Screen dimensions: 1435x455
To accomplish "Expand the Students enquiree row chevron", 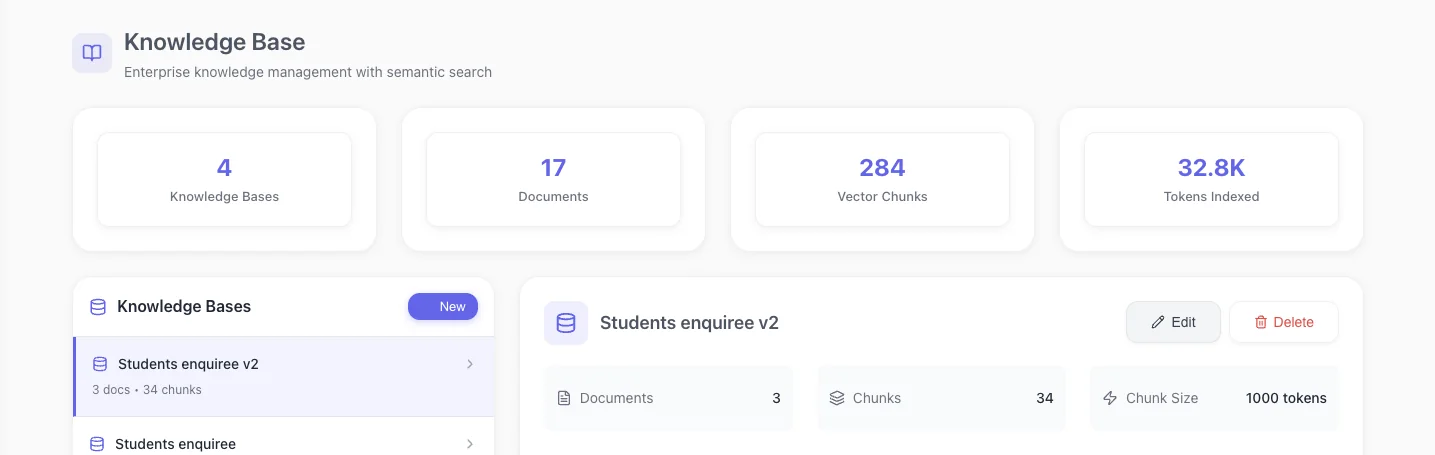I will click(470, 444).
